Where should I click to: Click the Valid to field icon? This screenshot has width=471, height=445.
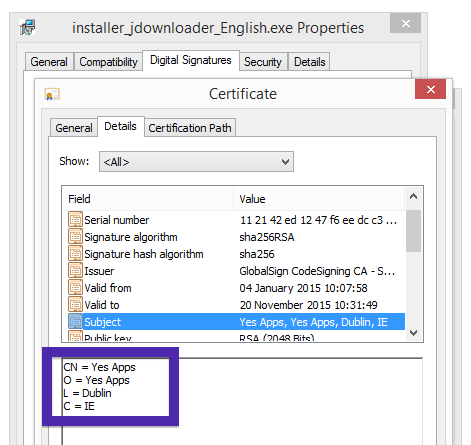click(75, 304)
